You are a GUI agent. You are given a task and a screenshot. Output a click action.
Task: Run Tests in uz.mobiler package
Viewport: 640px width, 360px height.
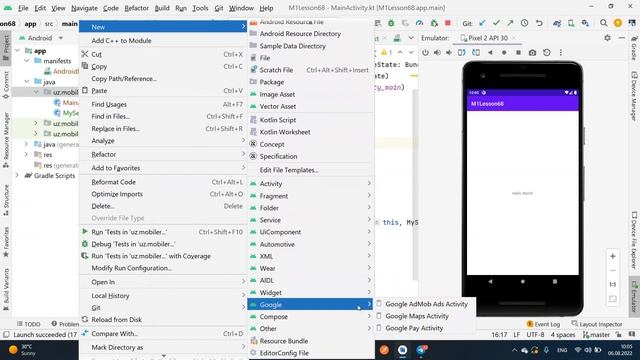coord(163,232)
